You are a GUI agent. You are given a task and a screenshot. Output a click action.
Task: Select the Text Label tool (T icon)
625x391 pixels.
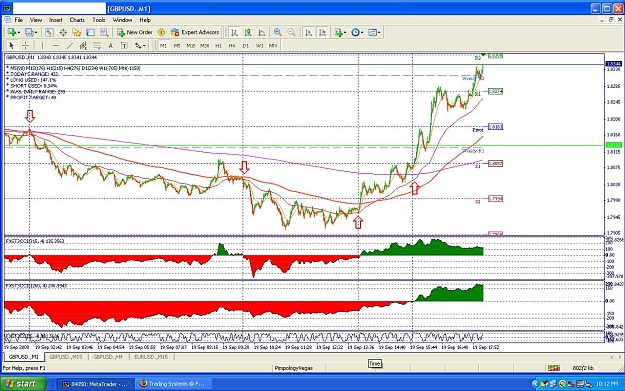[124, 45]
